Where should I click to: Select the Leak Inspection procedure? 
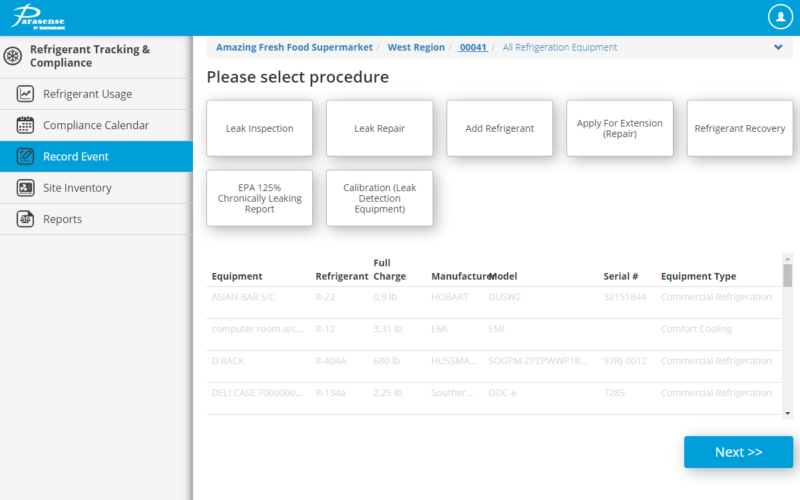[x=259, y=128]
